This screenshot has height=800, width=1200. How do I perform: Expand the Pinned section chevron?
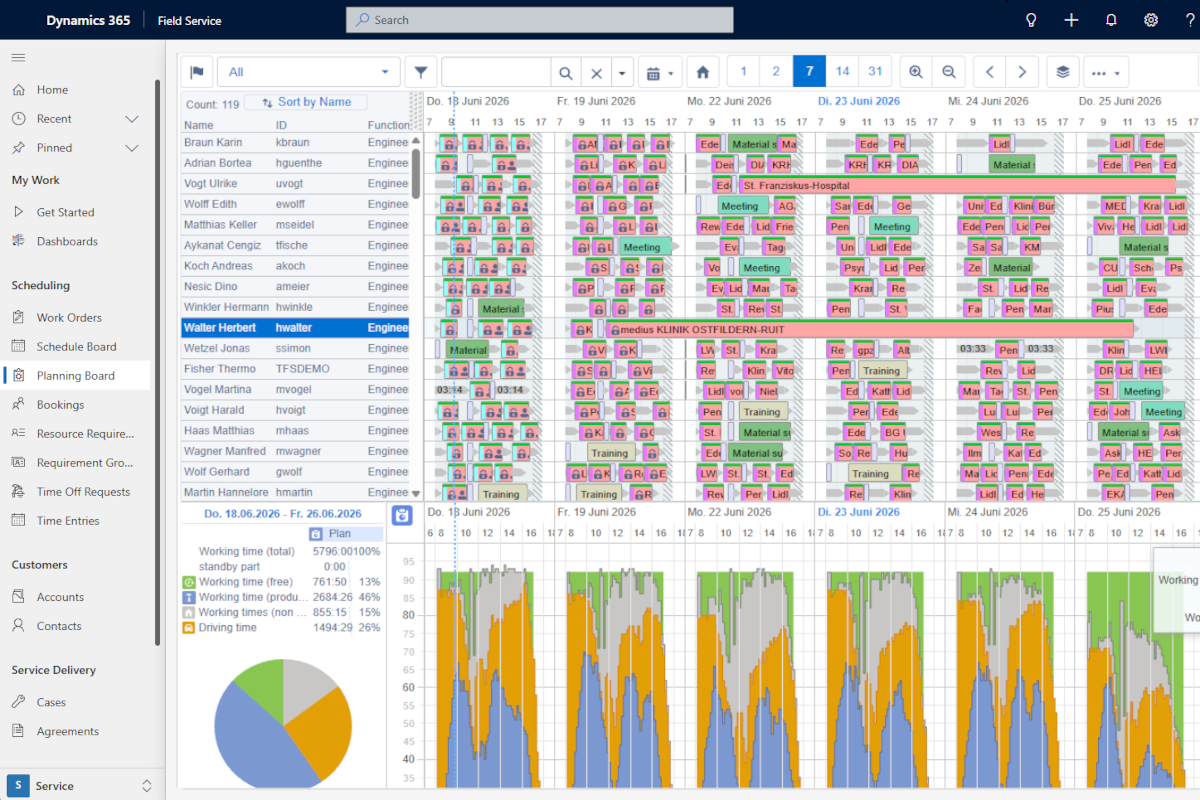pyautogui.click(x=131, y=148)
